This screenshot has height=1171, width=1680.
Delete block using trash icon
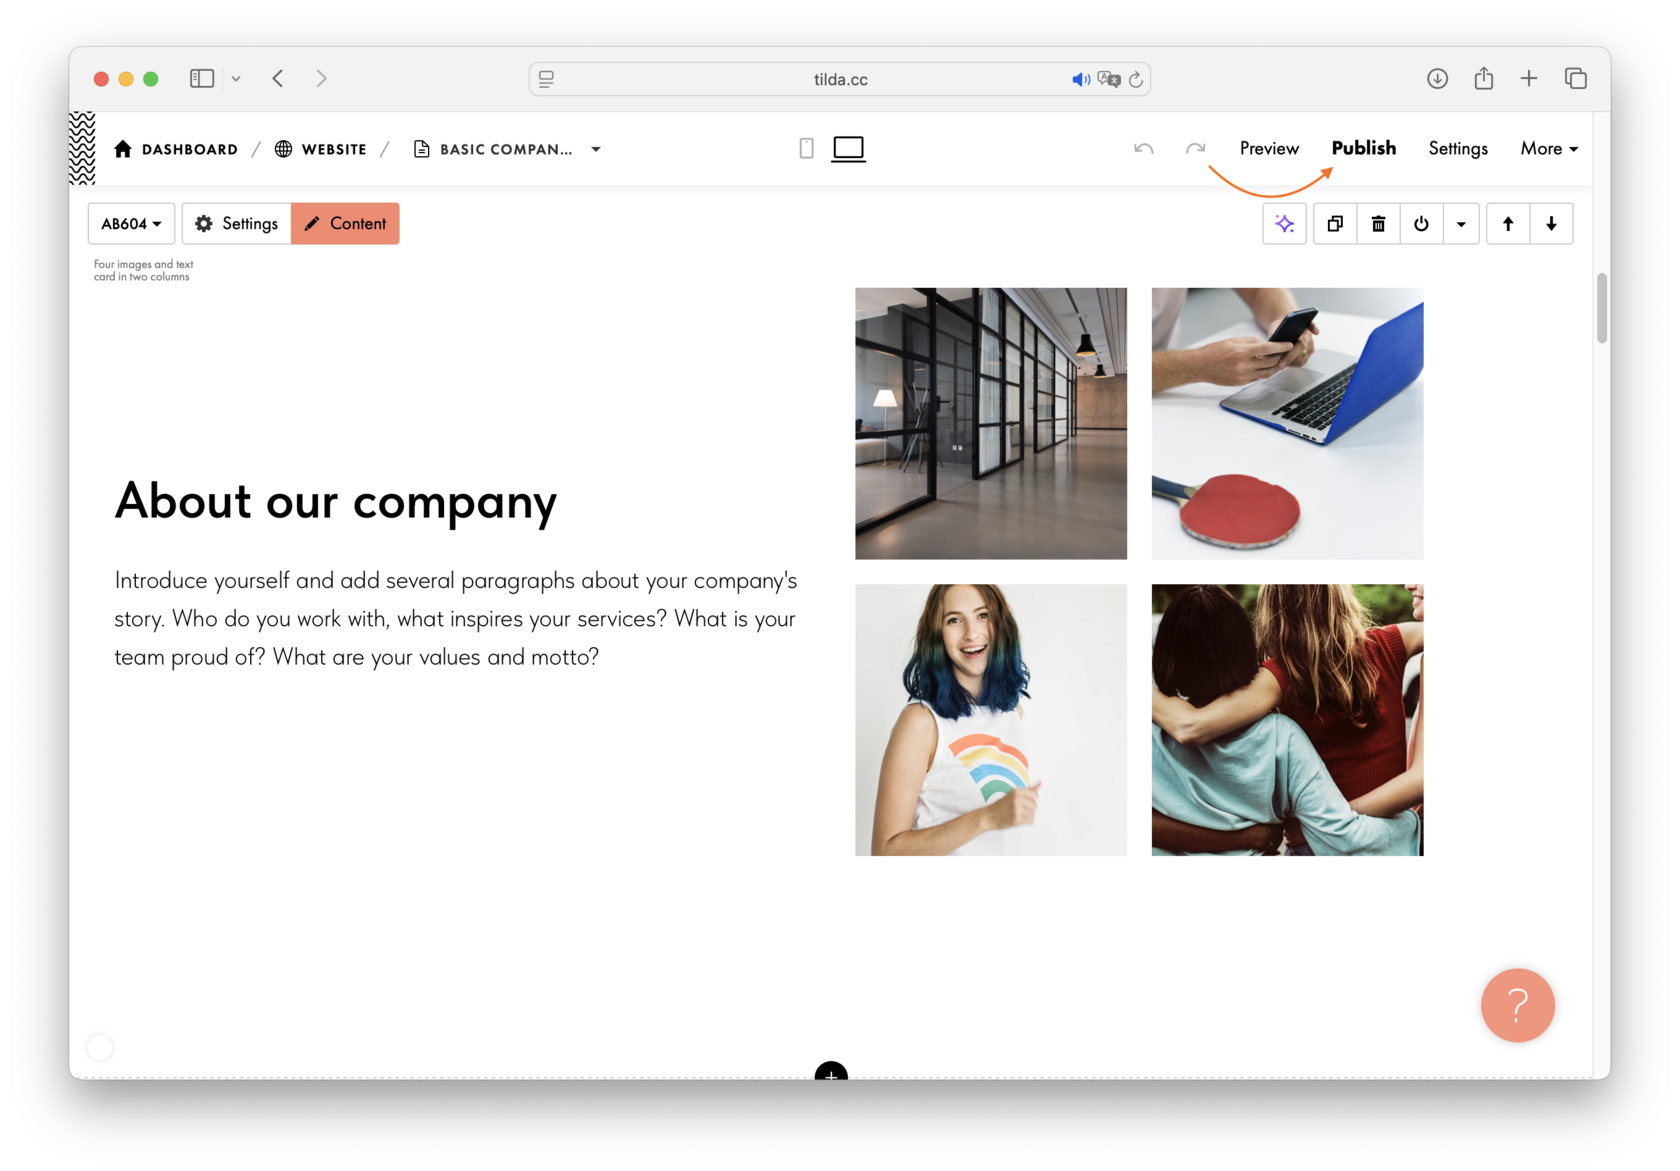1378,224
